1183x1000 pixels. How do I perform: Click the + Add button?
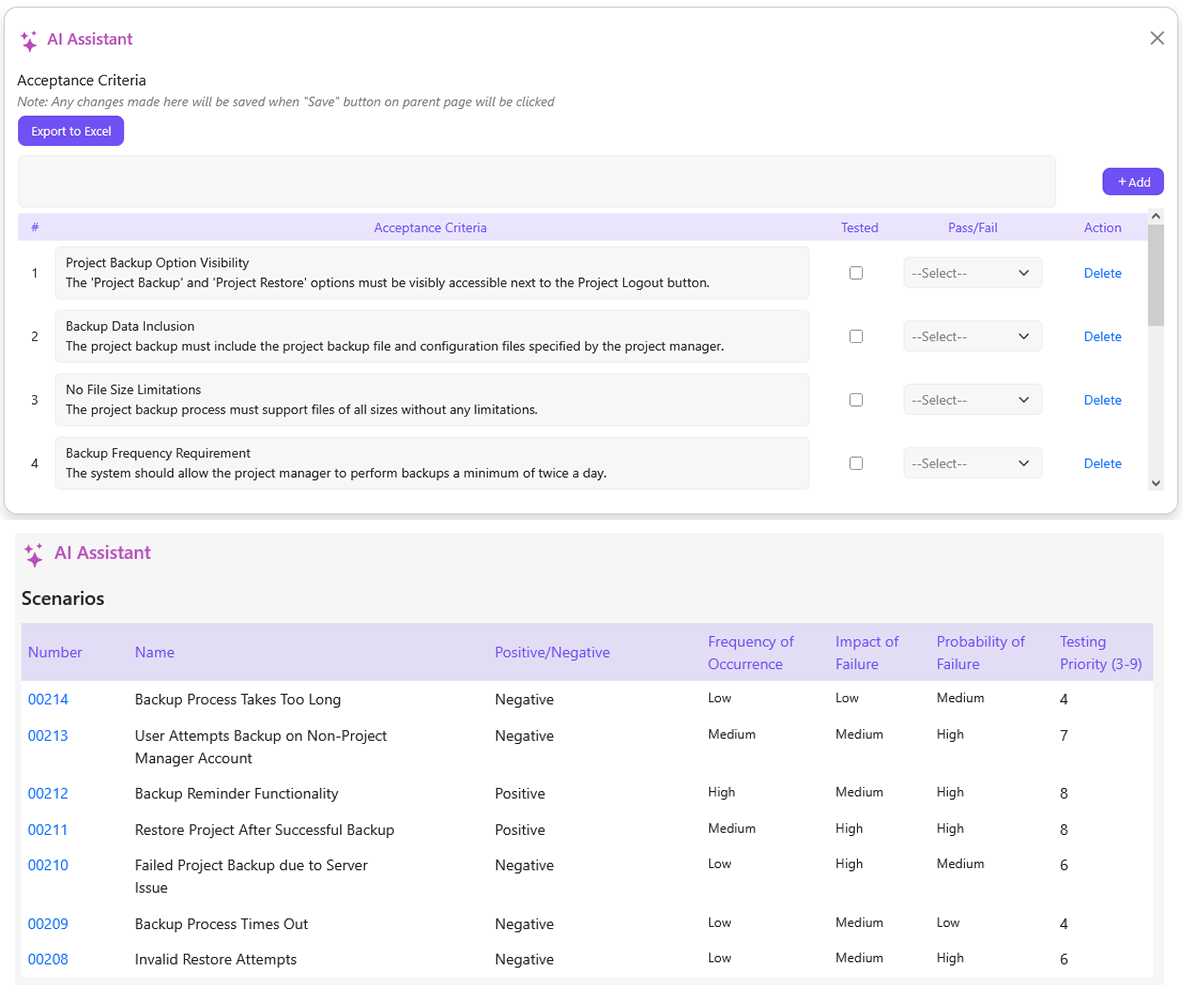1133,182
